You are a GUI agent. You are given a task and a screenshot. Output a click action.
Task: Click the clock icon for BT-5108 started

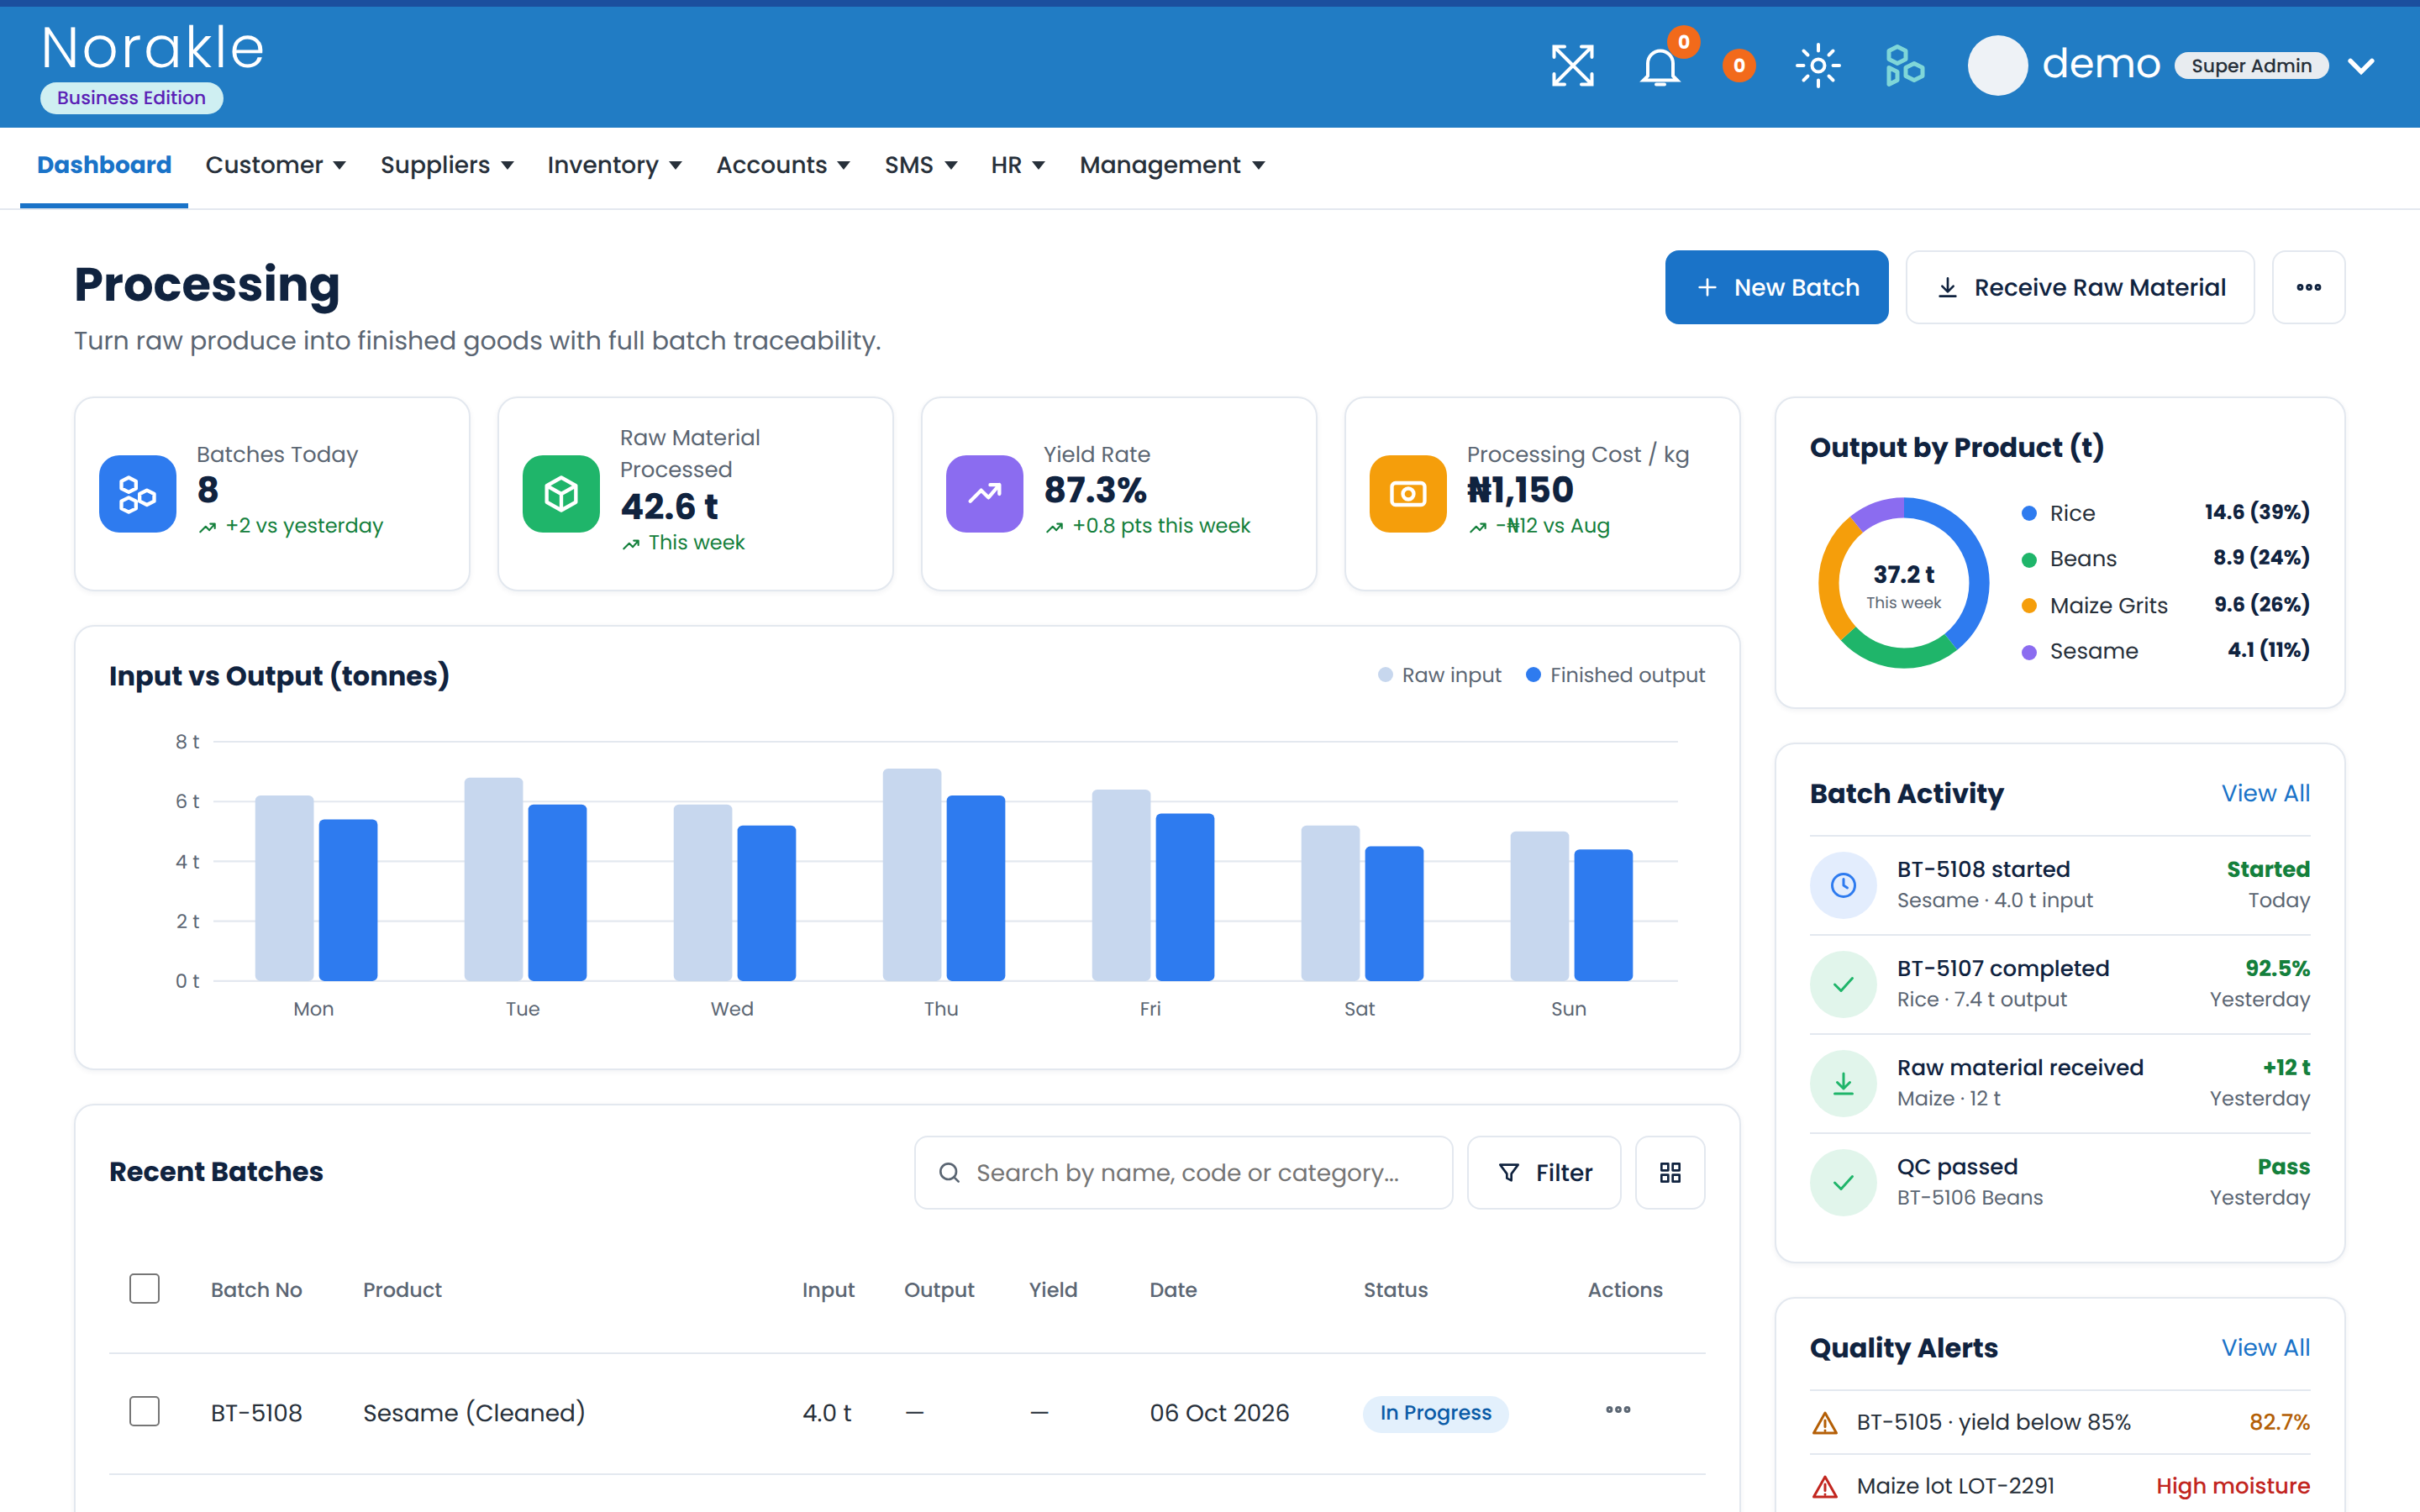coord(1843,885)
